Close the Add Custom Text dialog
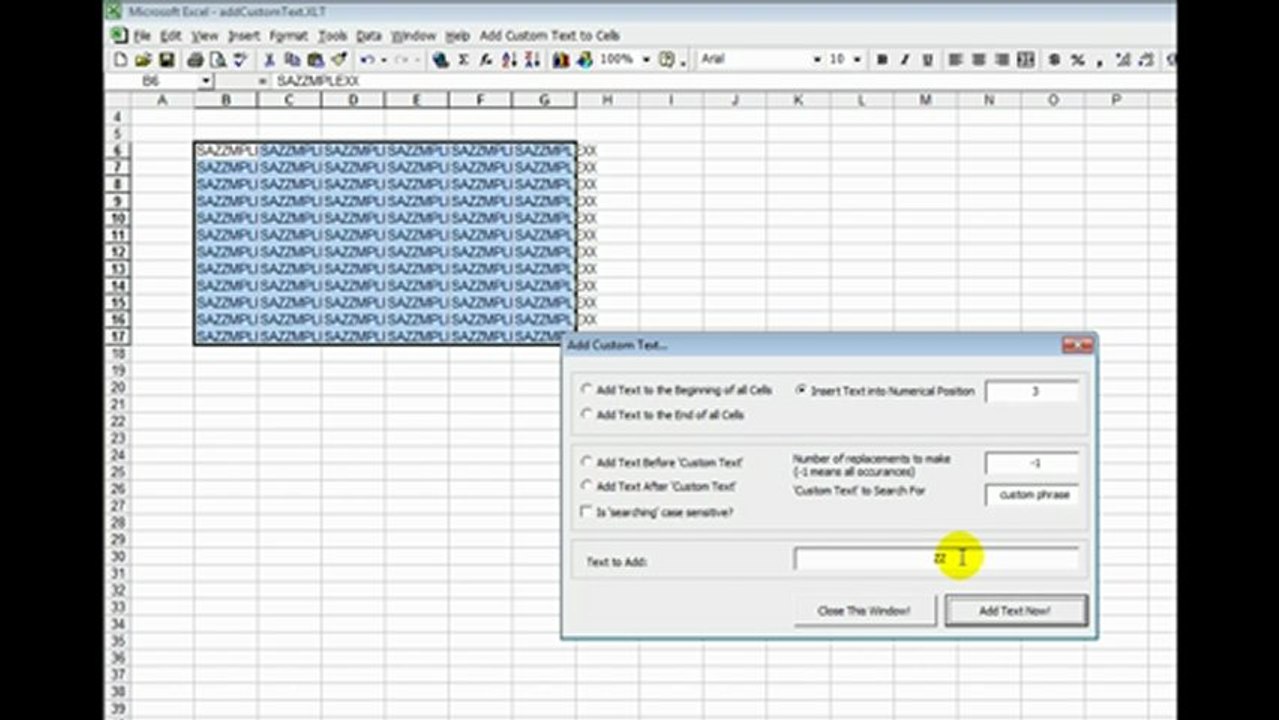Viewport: 1279px width, 720px height. pyautogui.click(x=1077, y=345)
